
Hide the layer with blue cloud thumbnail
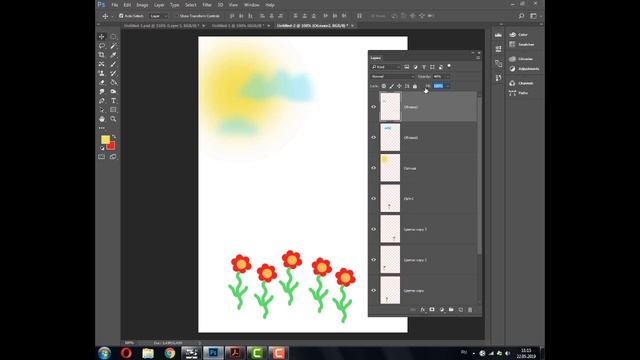point(373,138)
